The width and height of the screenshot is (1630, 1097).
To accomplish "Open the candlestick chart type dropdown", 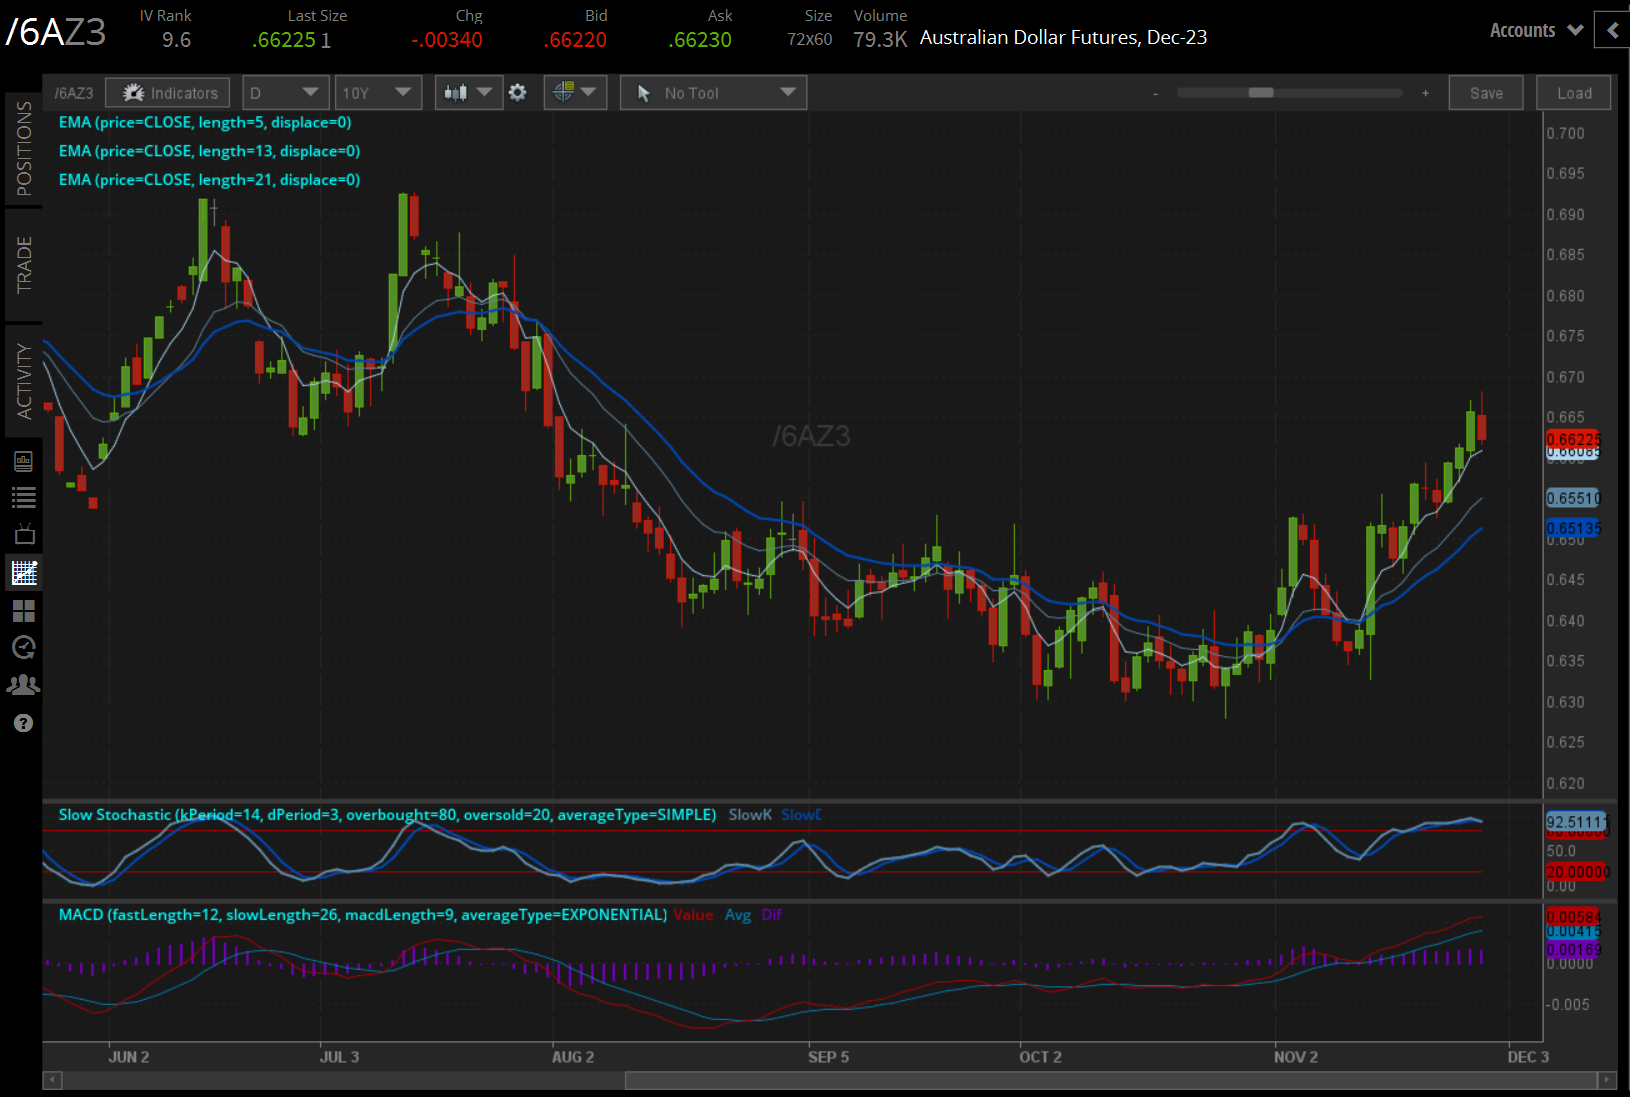I will [468, 93].
